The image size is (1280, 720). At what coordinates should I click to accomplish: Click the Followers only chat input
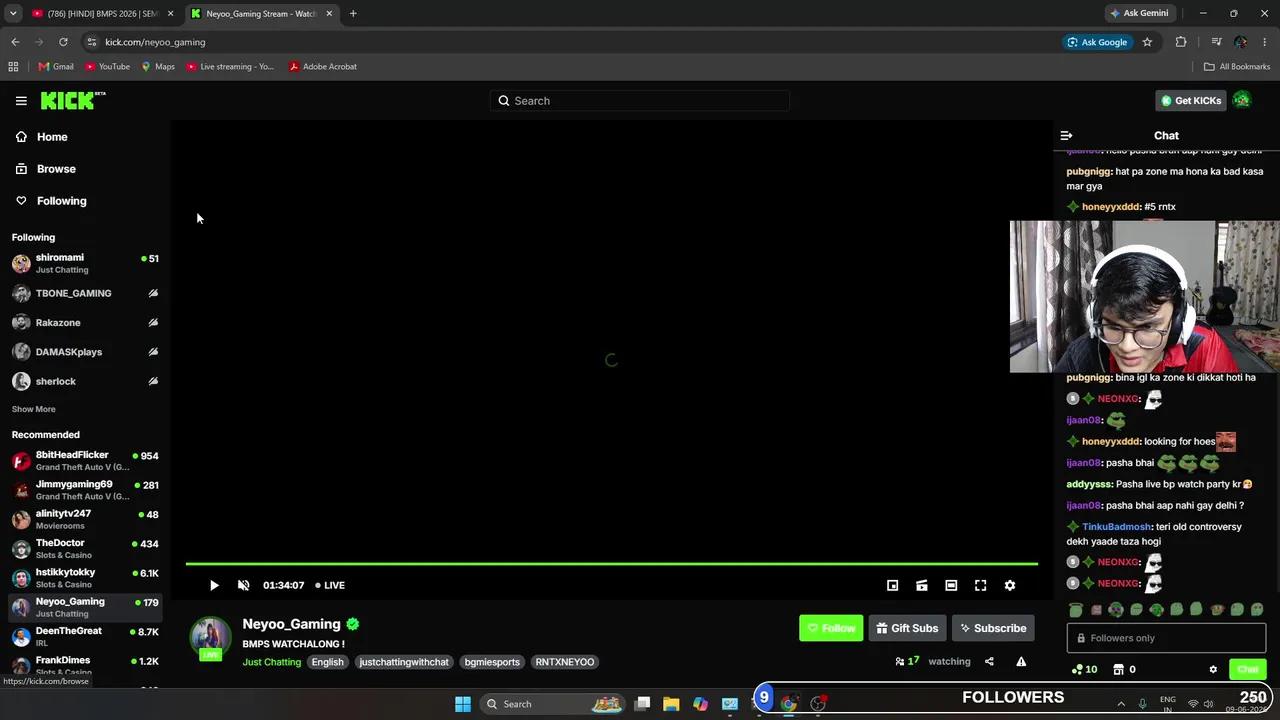(1166, 638)
